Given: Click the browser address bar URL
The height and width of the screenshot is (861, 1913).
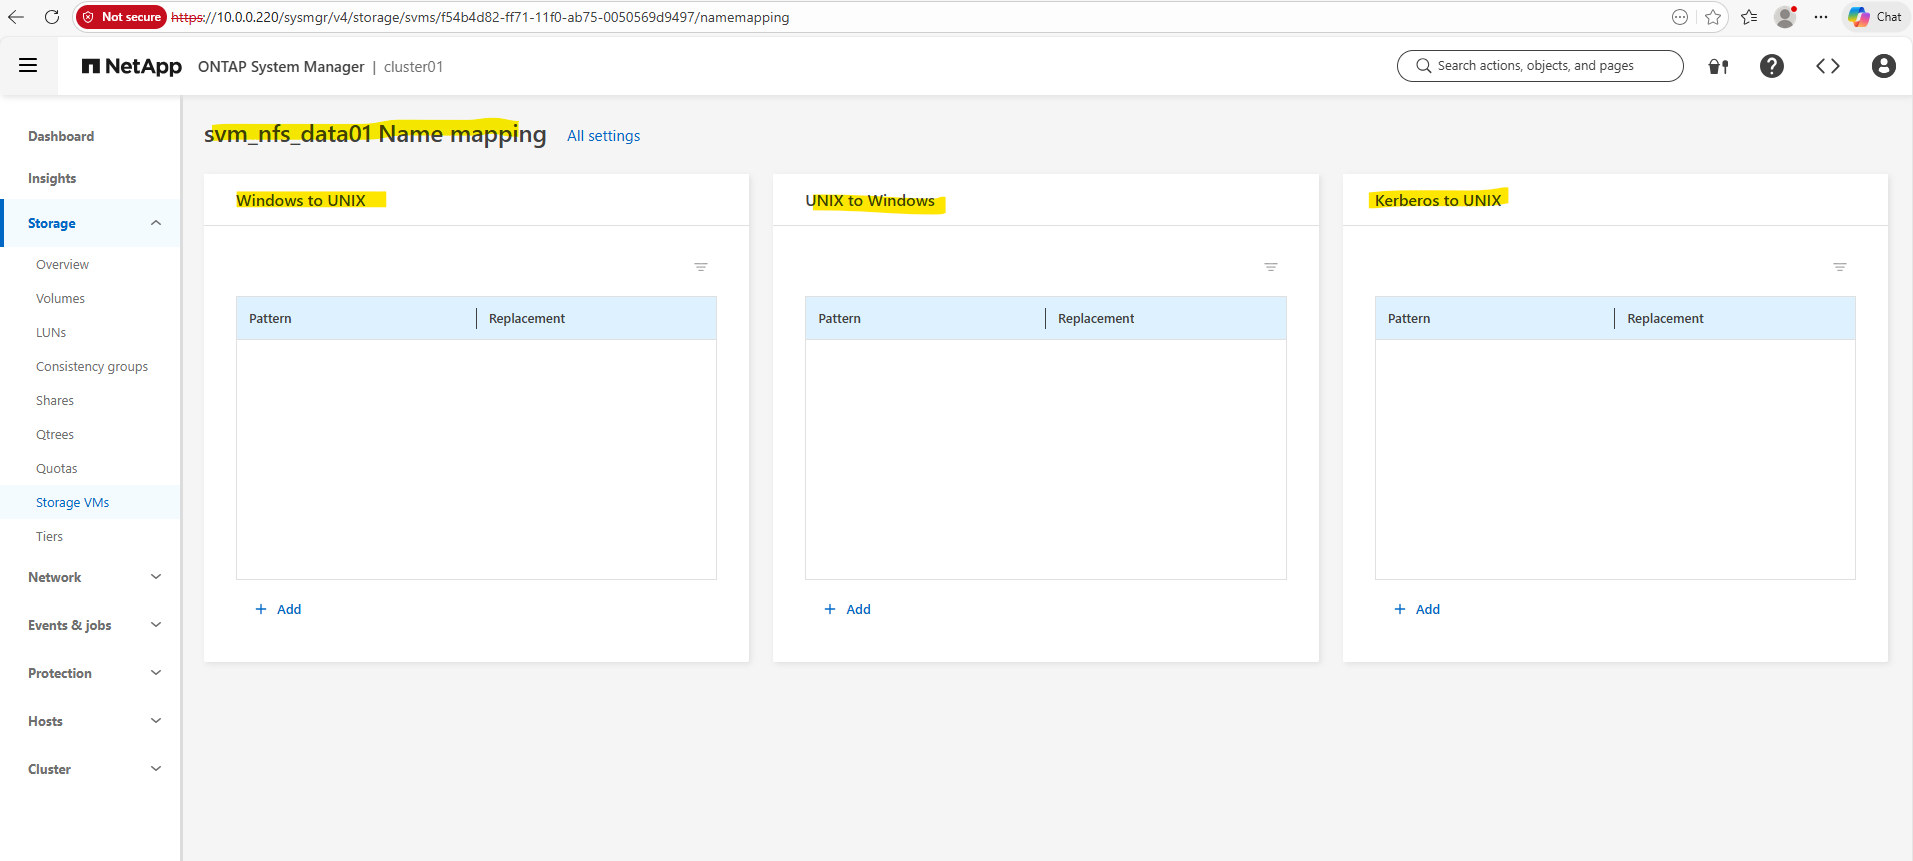Looking at the screenshot, I should pyautogui.click(x=480, y=17).
